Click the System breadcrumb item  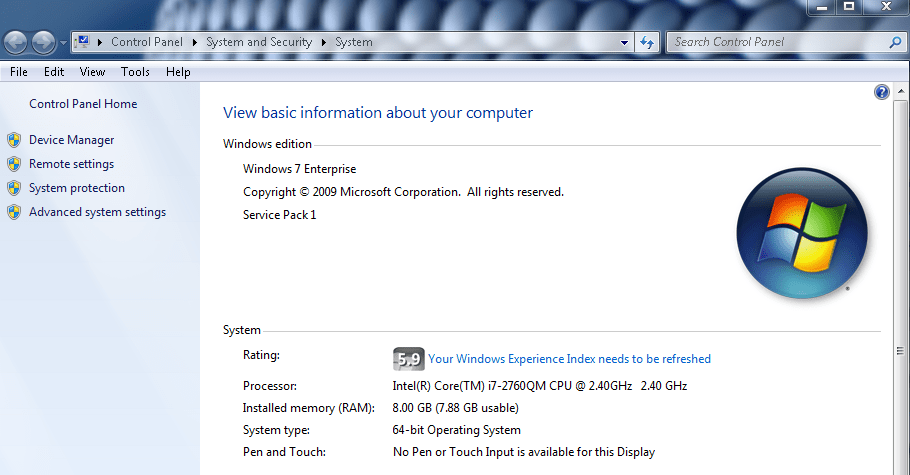tap(353, 42)
